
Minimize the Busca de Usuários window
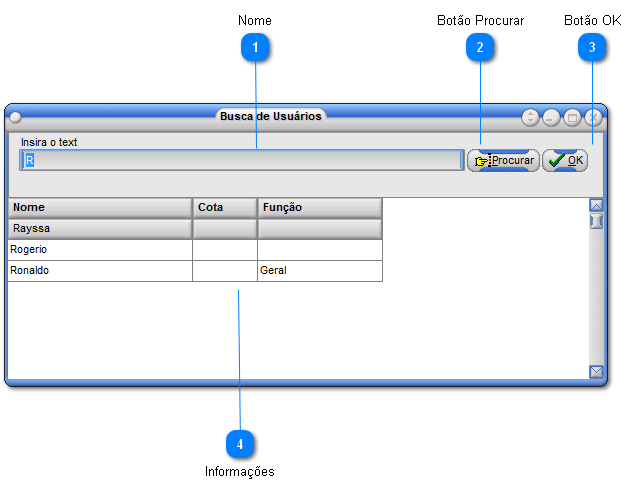tap(551, 118)
